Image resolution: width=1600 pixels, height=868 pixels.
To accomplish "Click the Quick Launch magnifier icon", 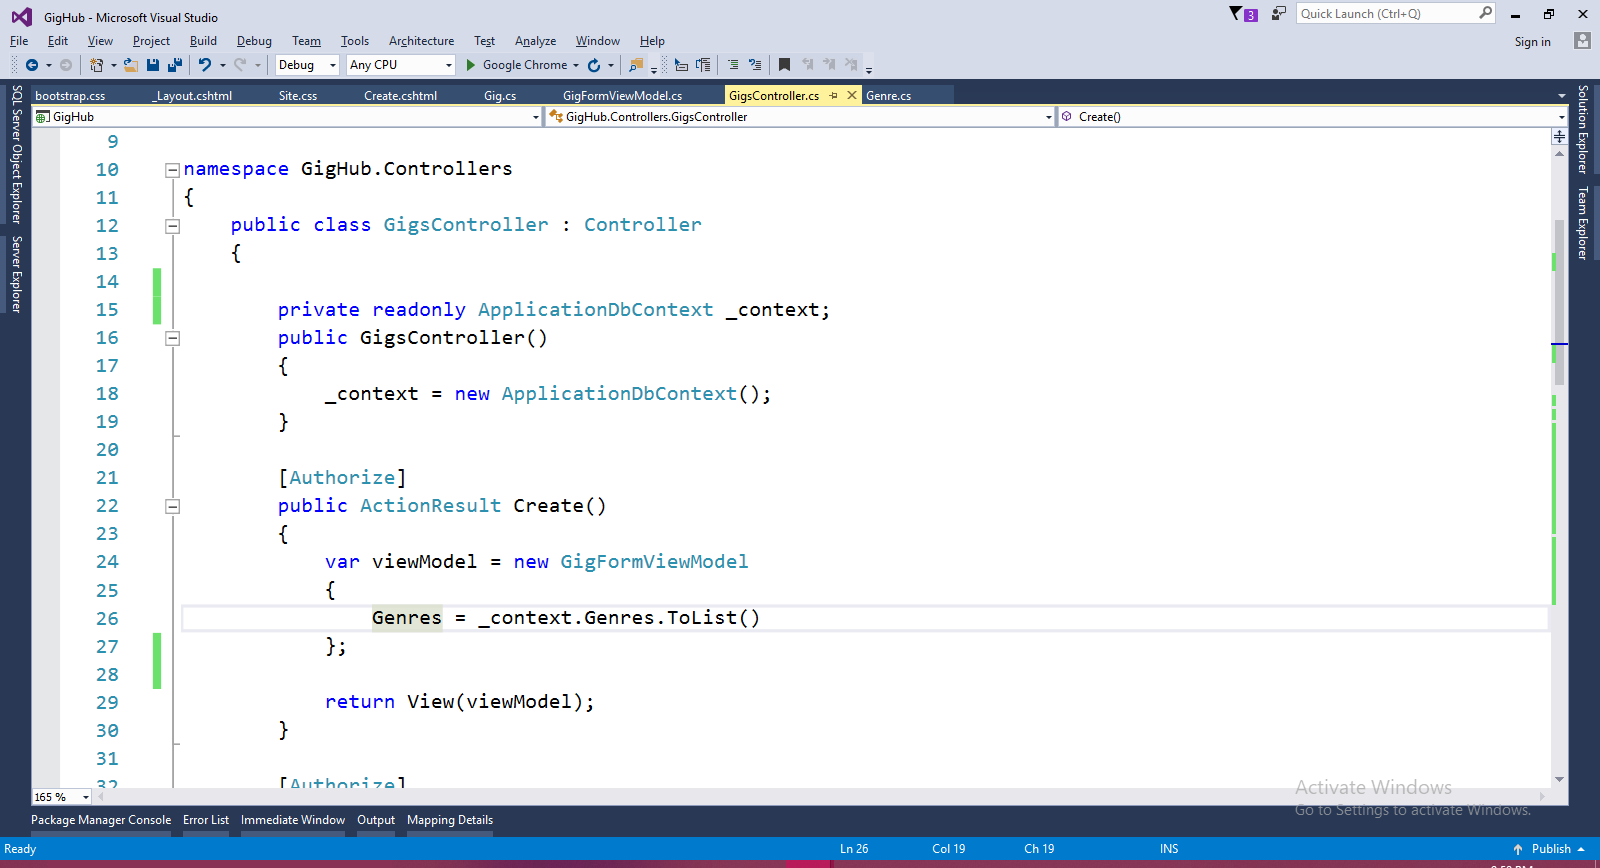I will pos(1486,13).
